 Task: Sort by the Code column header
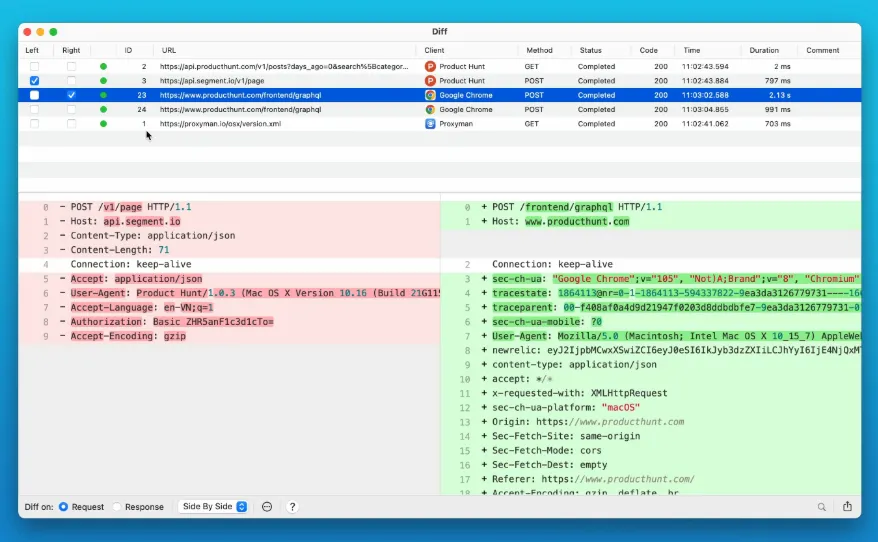click(648, 50)
